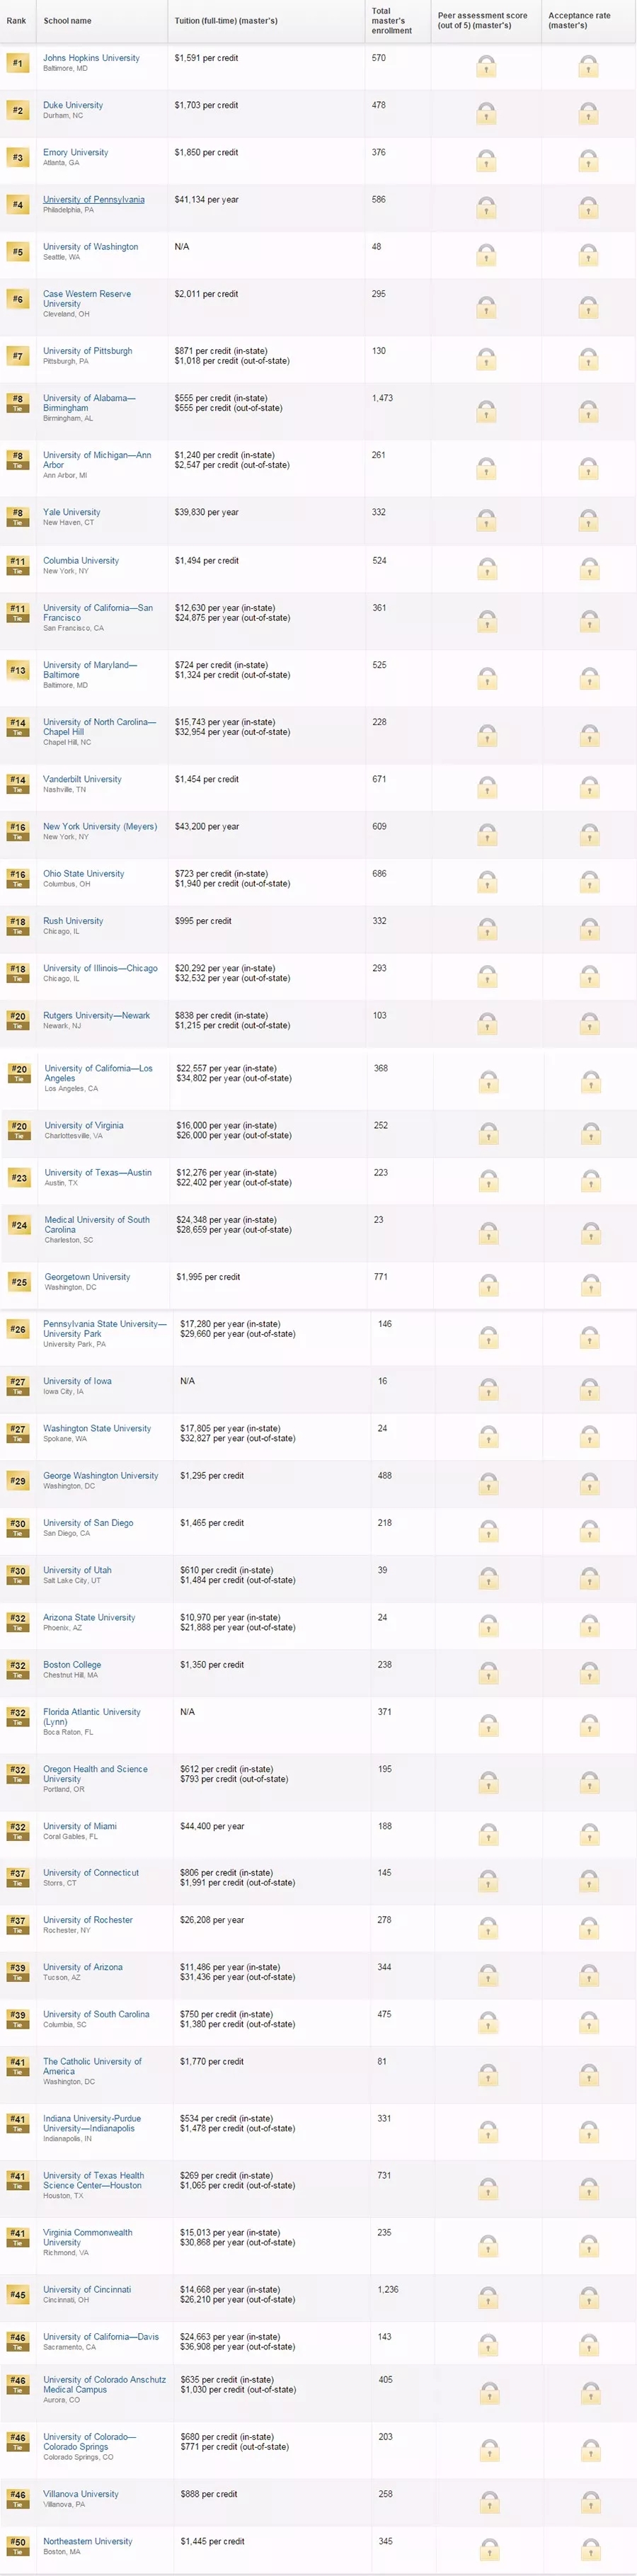This screenshot has width=637, height=2576.
Task: Click the peer assessment lock for University of Cincinnati
Action: pyautogui.click(x=489, y=2298)
